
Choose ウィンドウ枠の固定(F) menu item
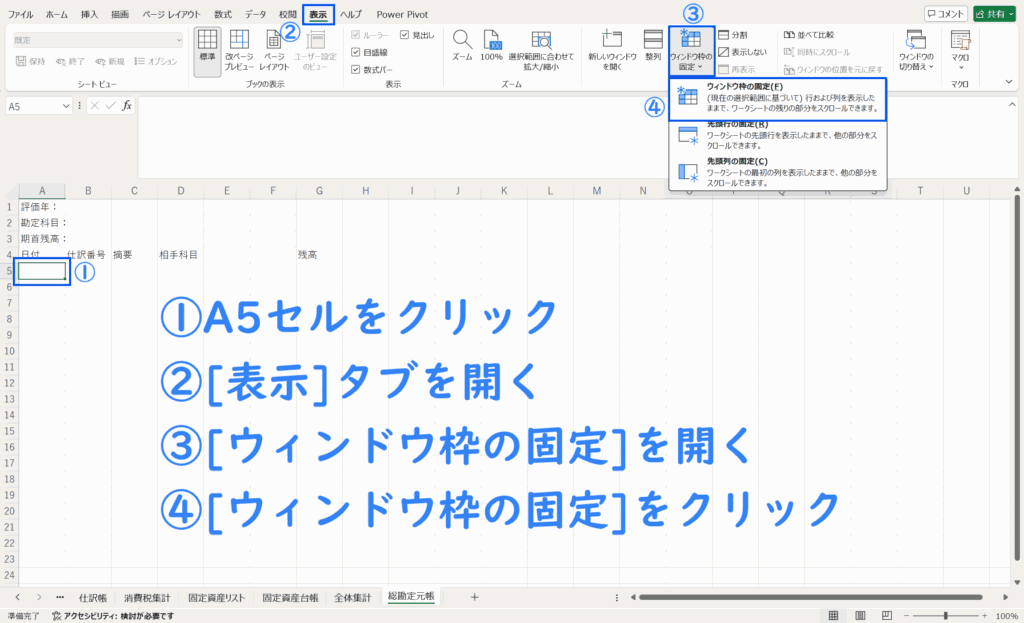(777, 97)
